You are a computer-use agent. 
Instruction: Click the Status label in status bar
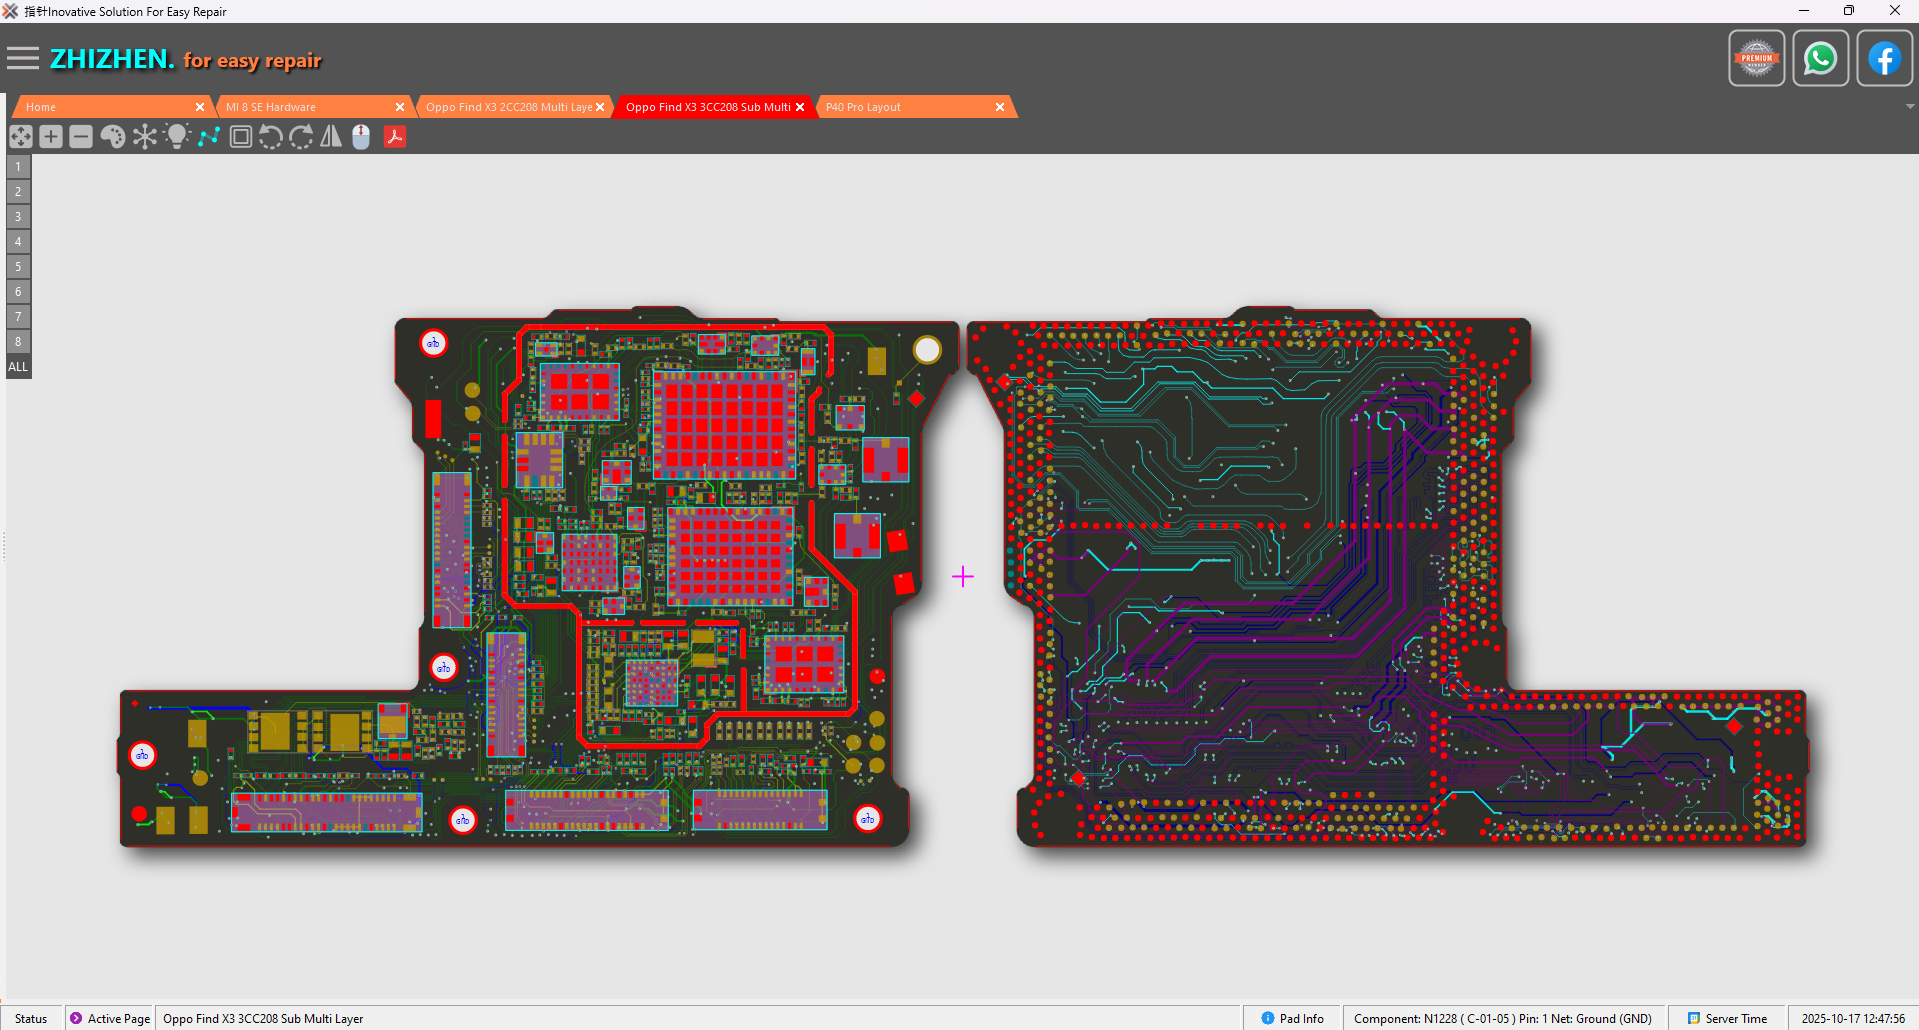31,1019
